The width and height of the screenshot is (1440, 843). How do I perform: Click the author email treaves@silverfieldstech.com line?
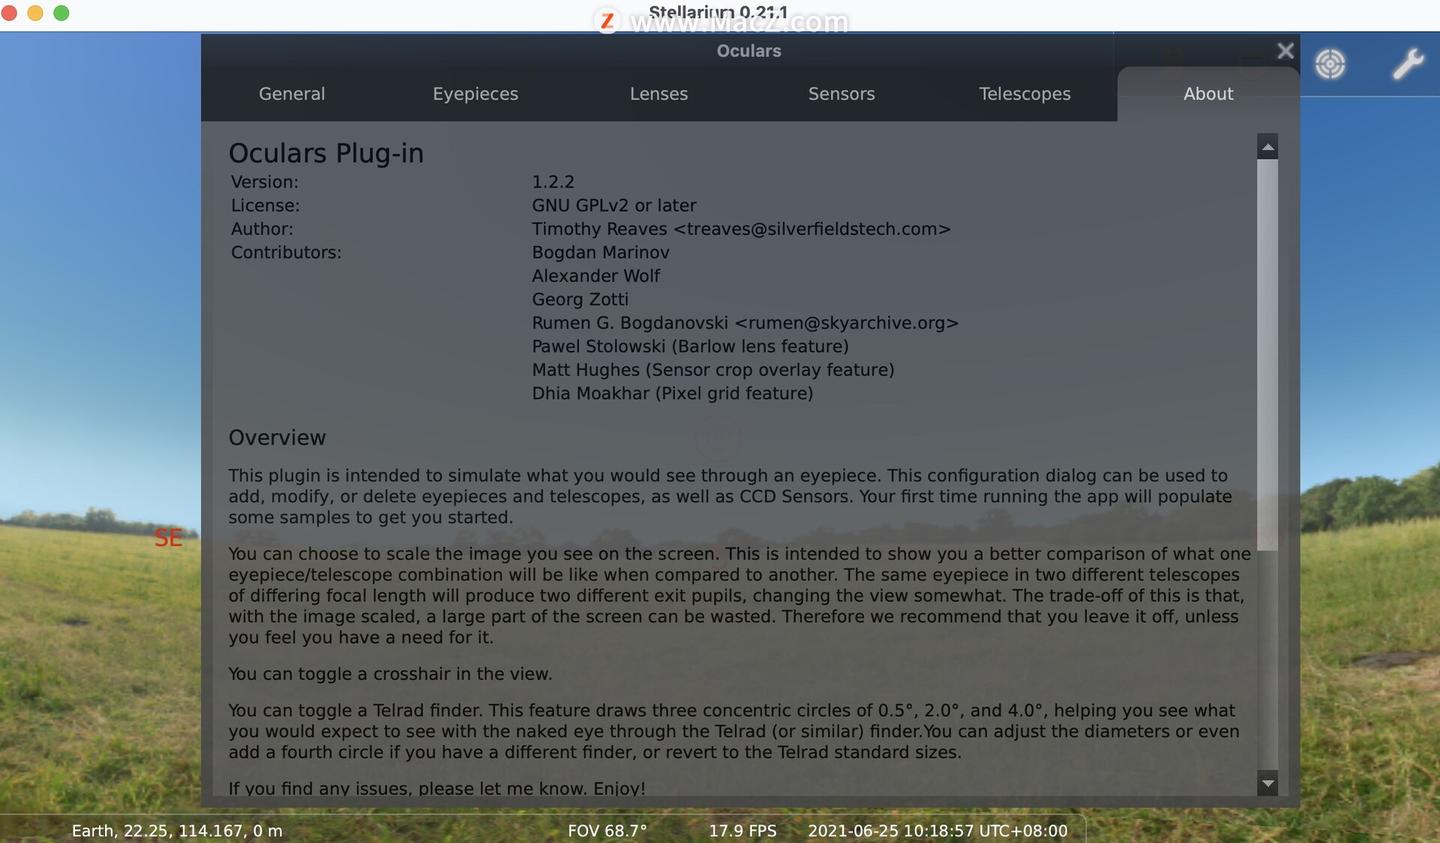pyautogui.click(x=741, y=229)
